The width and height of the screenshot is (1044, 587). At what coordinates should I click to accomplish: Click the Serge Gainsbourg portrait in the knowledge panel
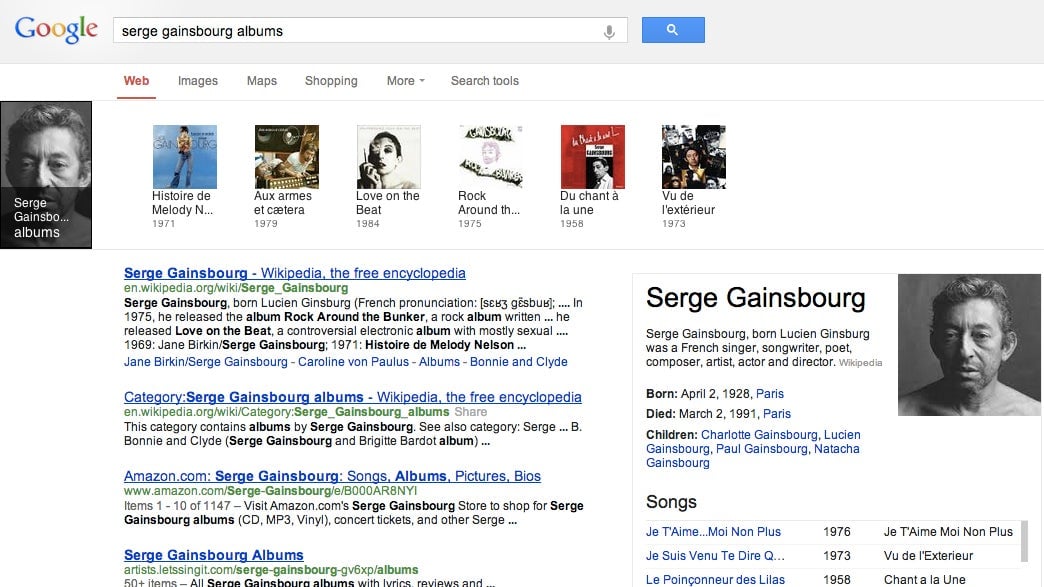[x=969, y=345]
